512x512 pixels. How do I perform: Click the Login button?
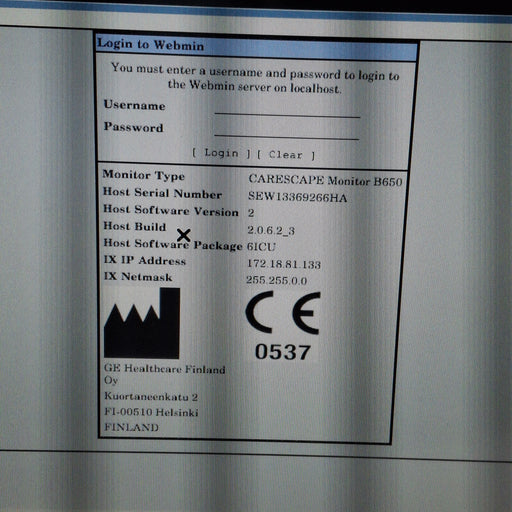221,153
